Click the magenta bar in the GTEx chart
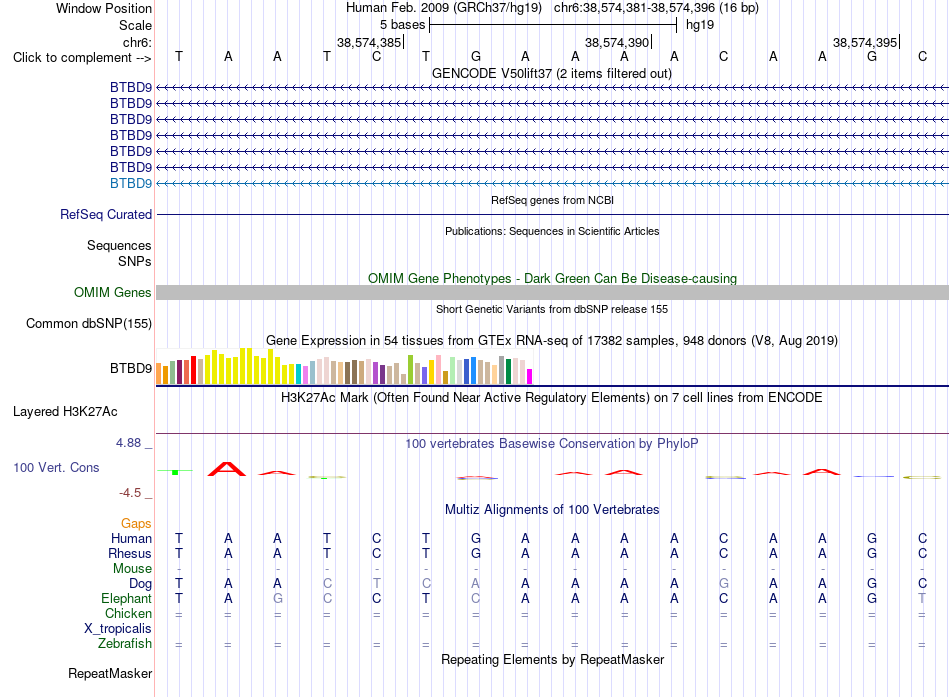 click(530, 376)
